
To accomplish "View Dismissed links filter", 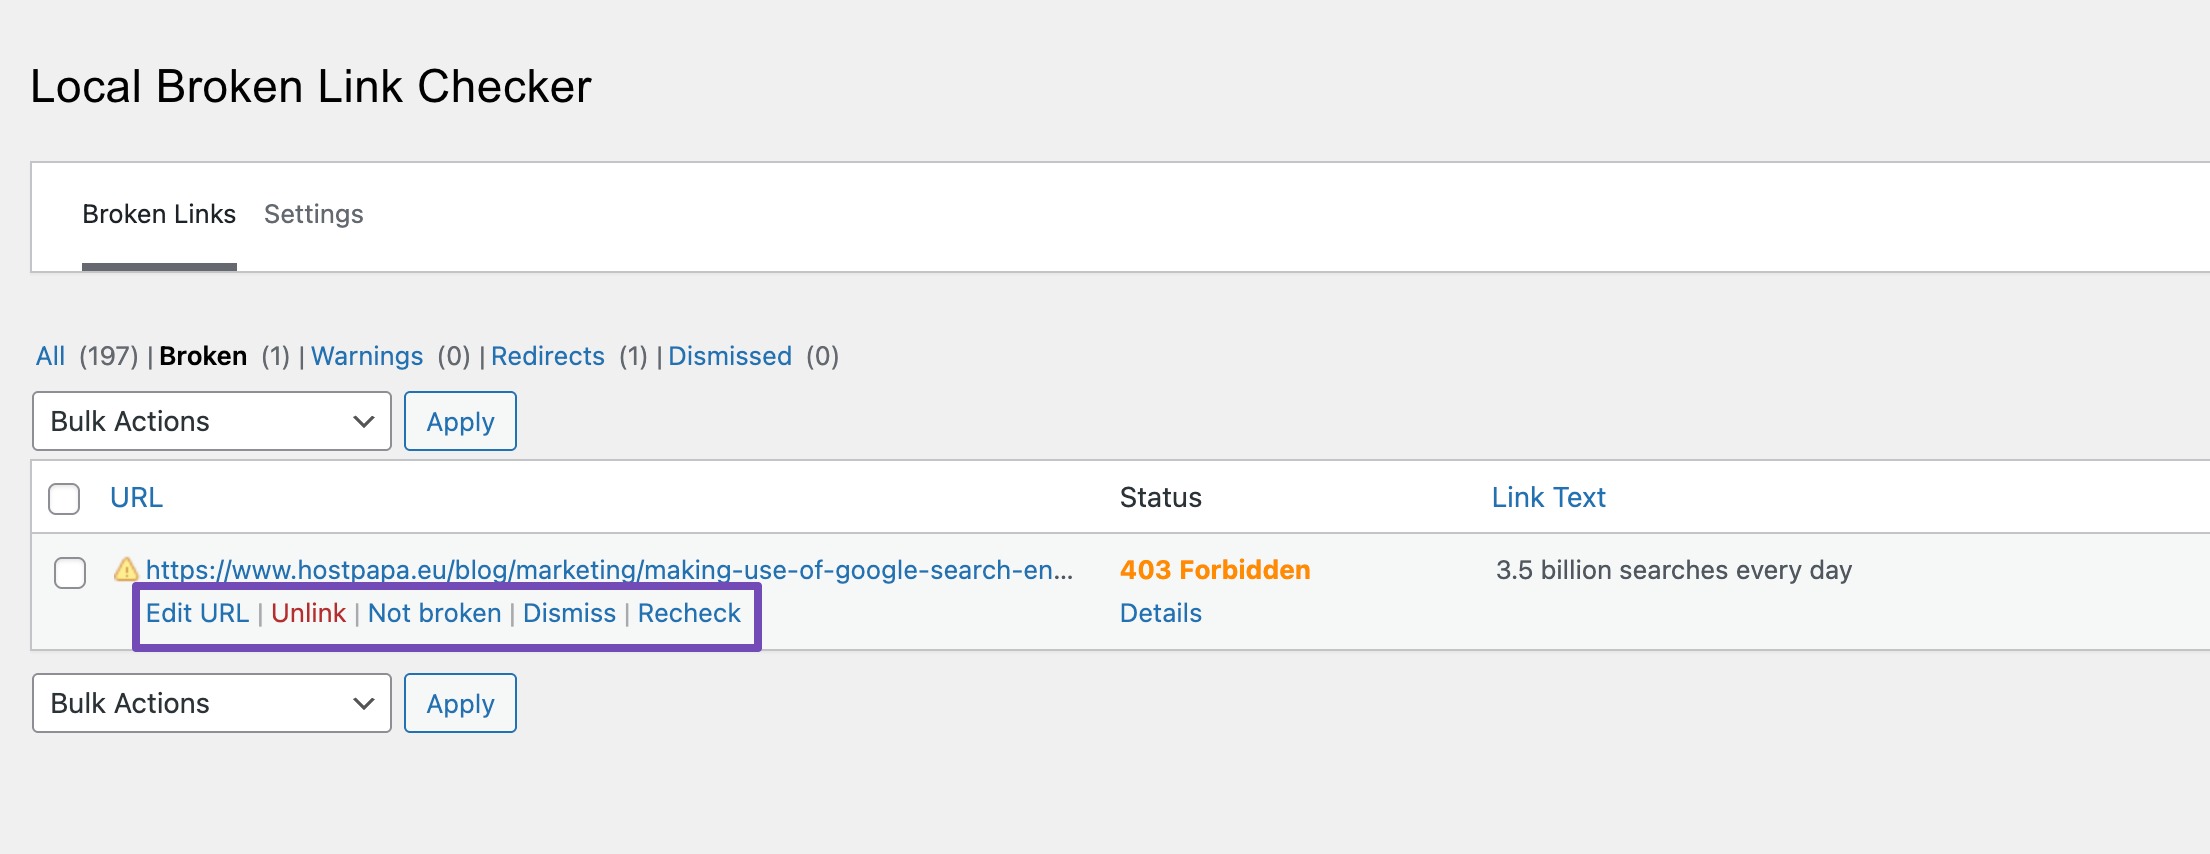I will pos(730,356).
